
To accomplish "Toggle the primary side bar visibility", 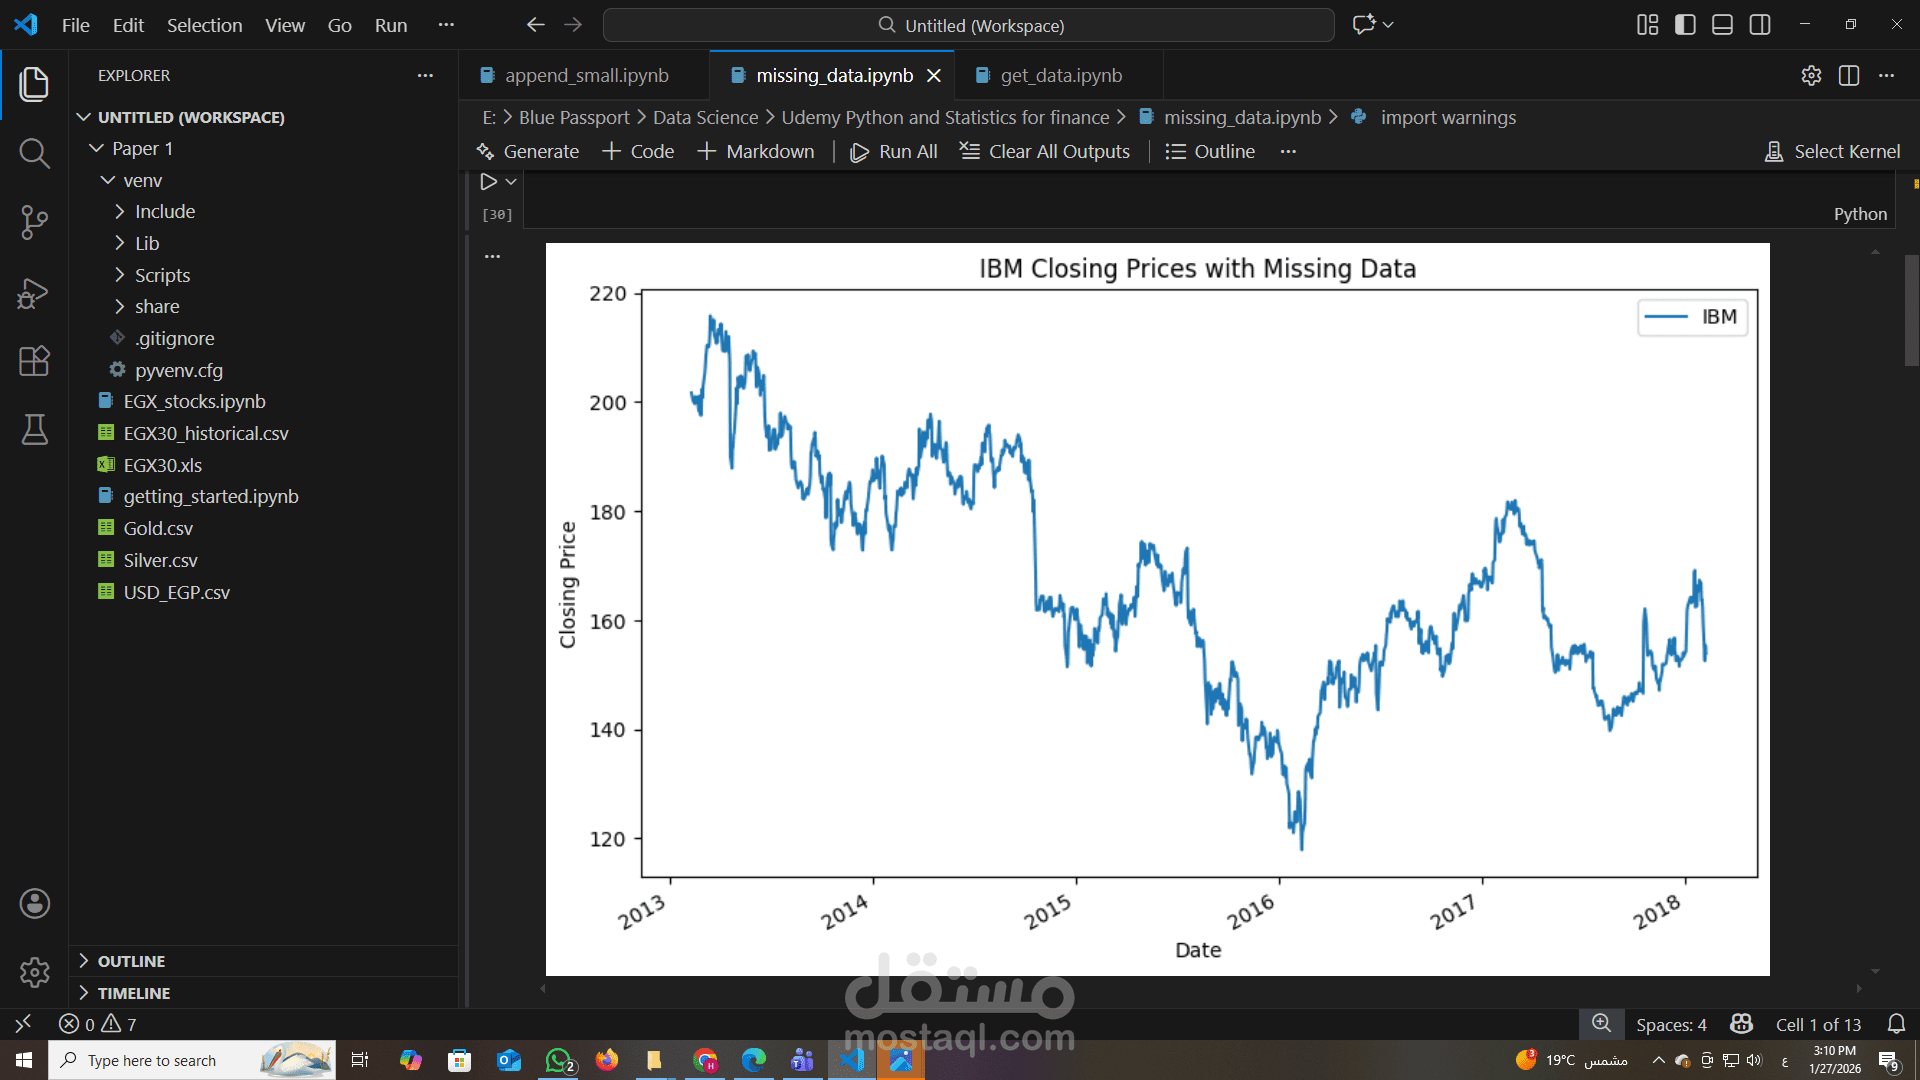I will pyautogui.click(x=1685, y=25).
